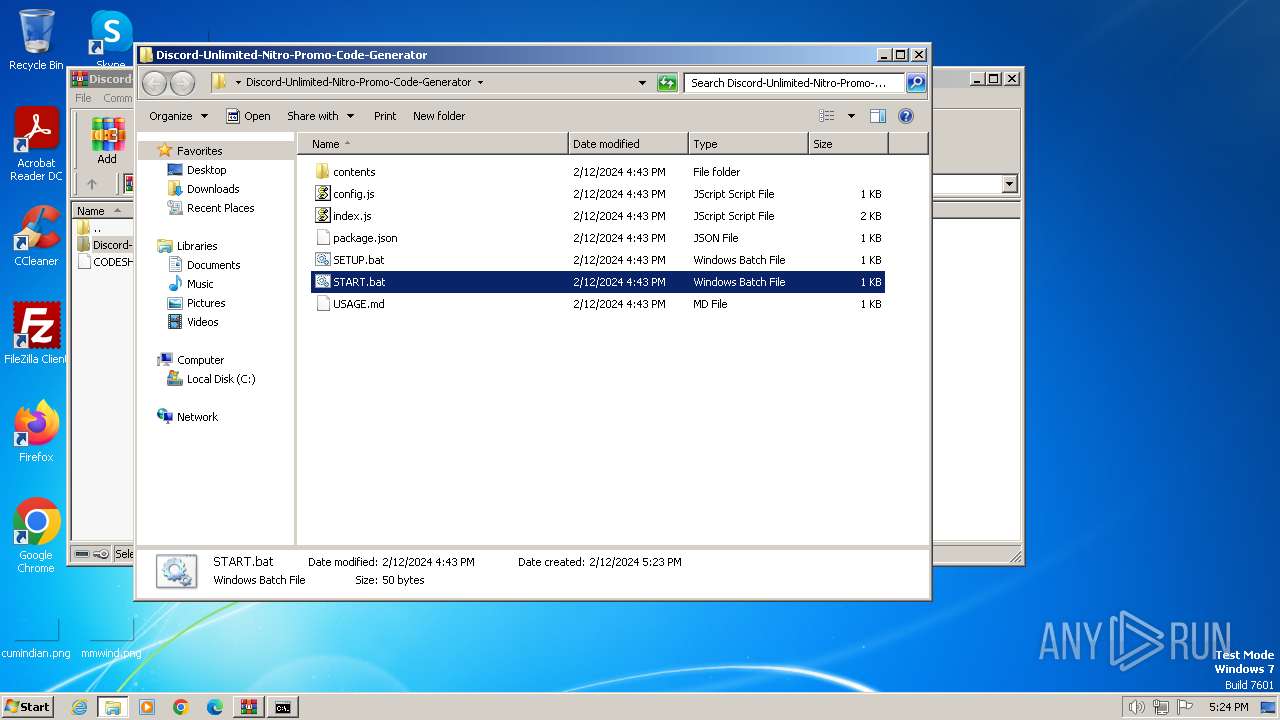Open the volume speaker tray icon
This screenshot has width=1280, height=720.
coord(1136,707)
